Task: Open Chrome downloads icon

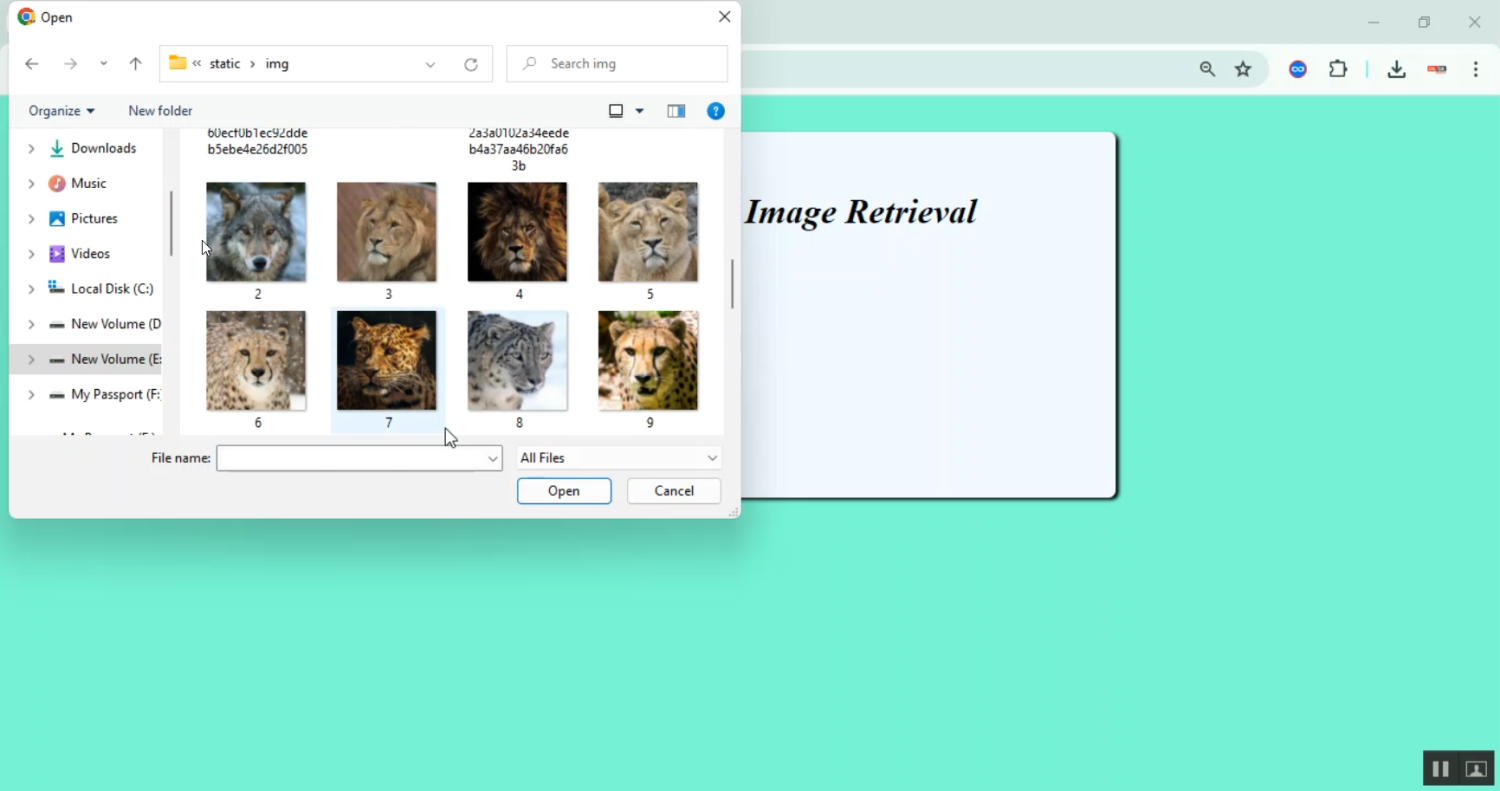Action: [x=1396, y=69]
